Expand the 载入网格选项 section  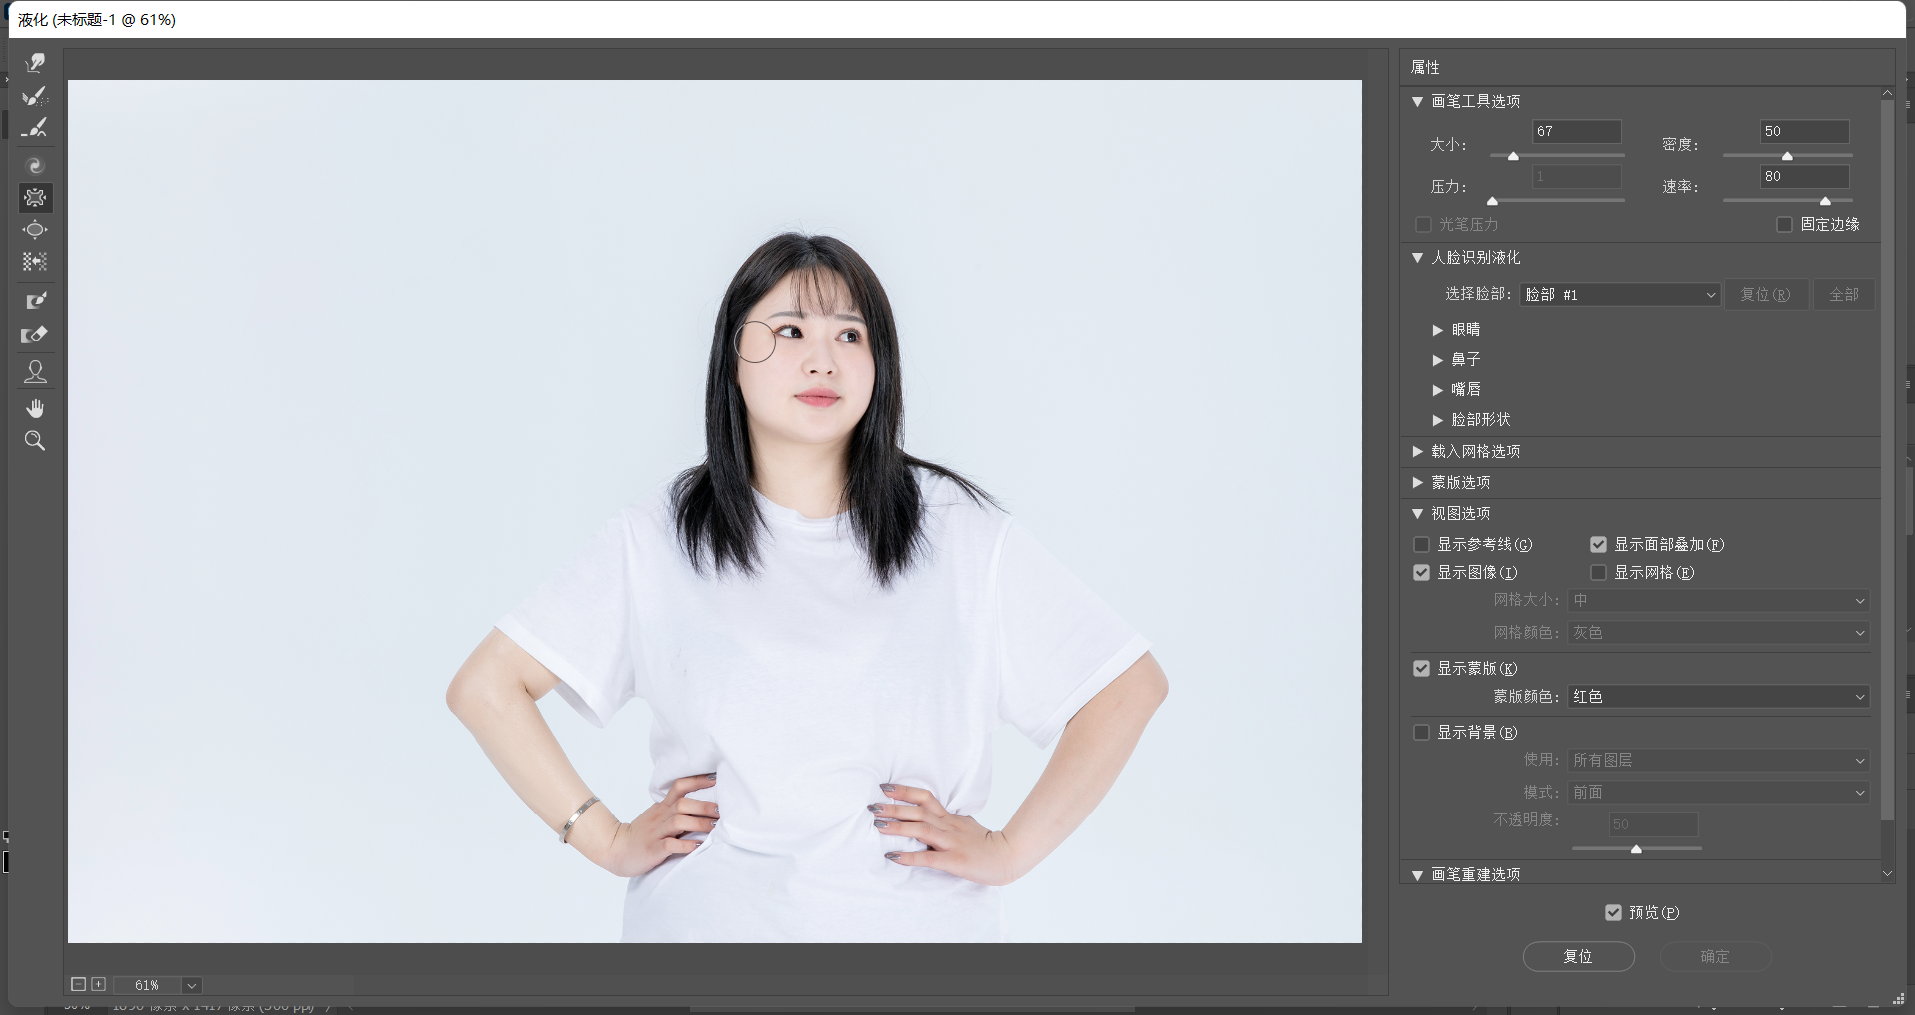click(x=1417, y=452)
